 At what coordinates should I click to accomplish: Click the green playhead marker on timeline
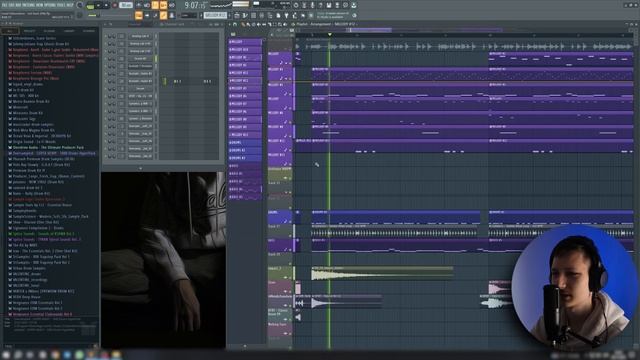click(x=329, y=35)
